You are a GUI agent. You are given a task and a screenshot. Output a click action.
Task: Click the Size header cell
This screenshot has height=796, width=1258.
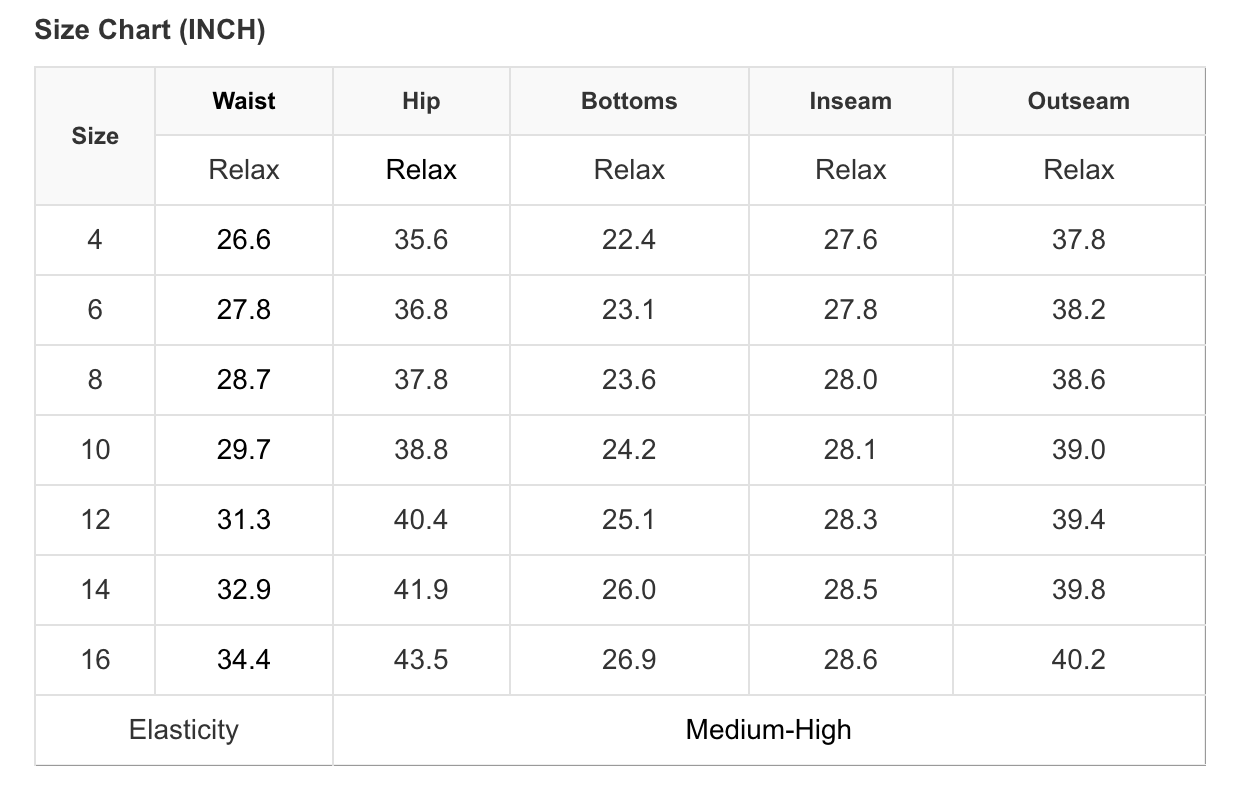pyautogui.click(x=95, y=136)
